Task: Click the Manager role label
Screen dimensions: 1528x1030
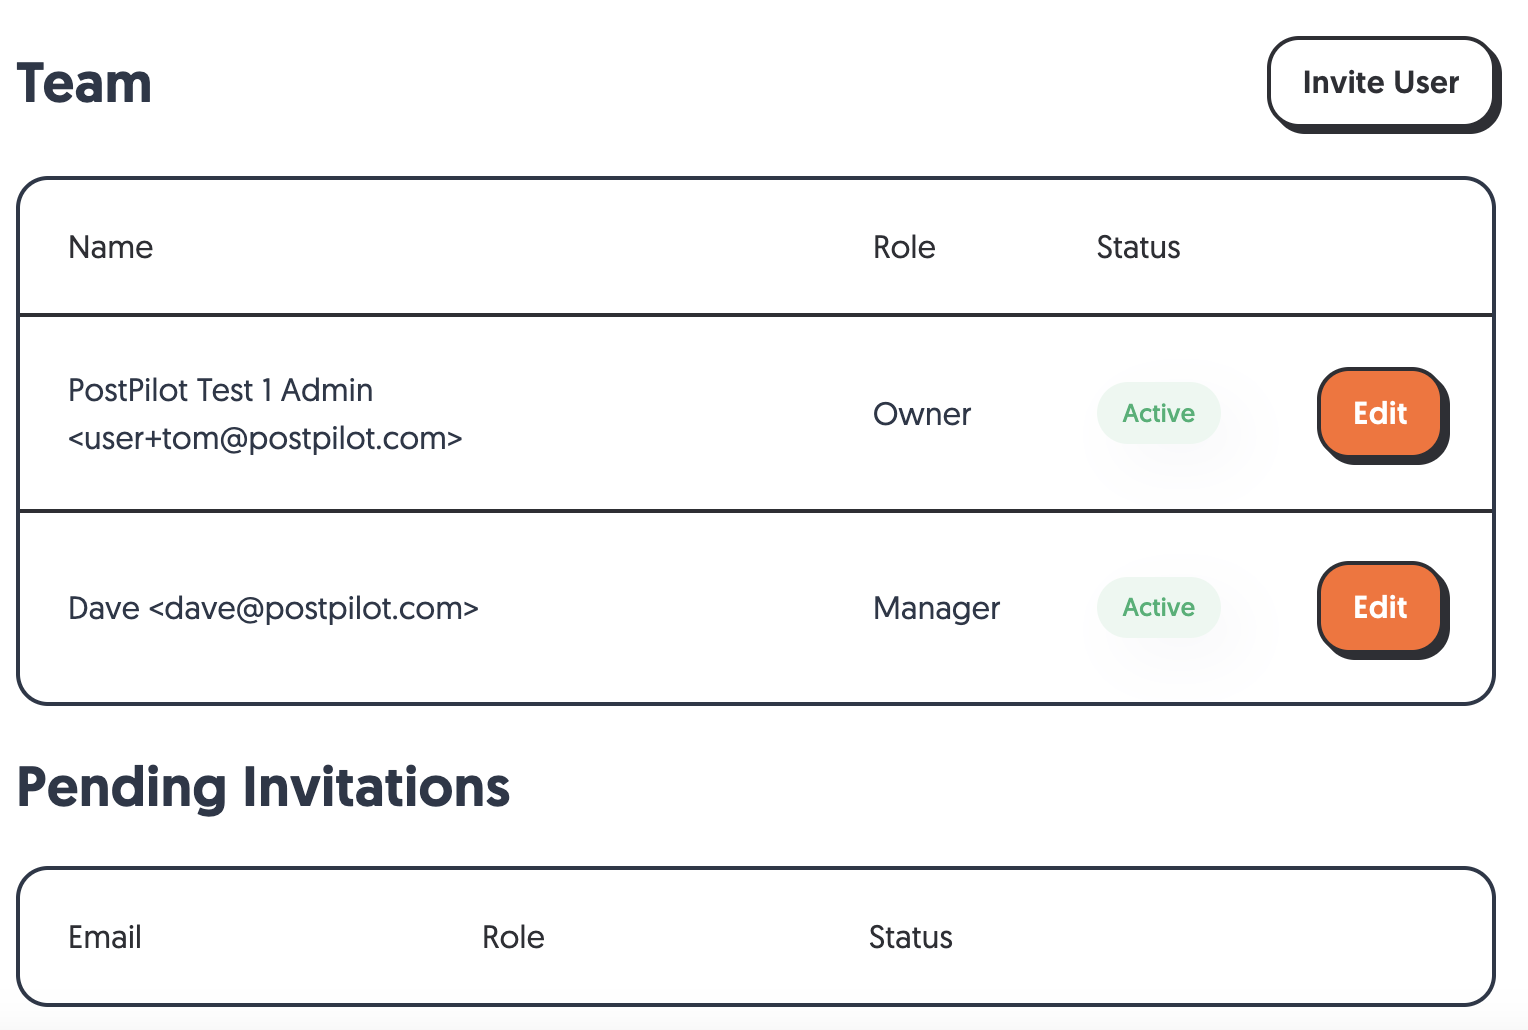Action: point(936,608)
